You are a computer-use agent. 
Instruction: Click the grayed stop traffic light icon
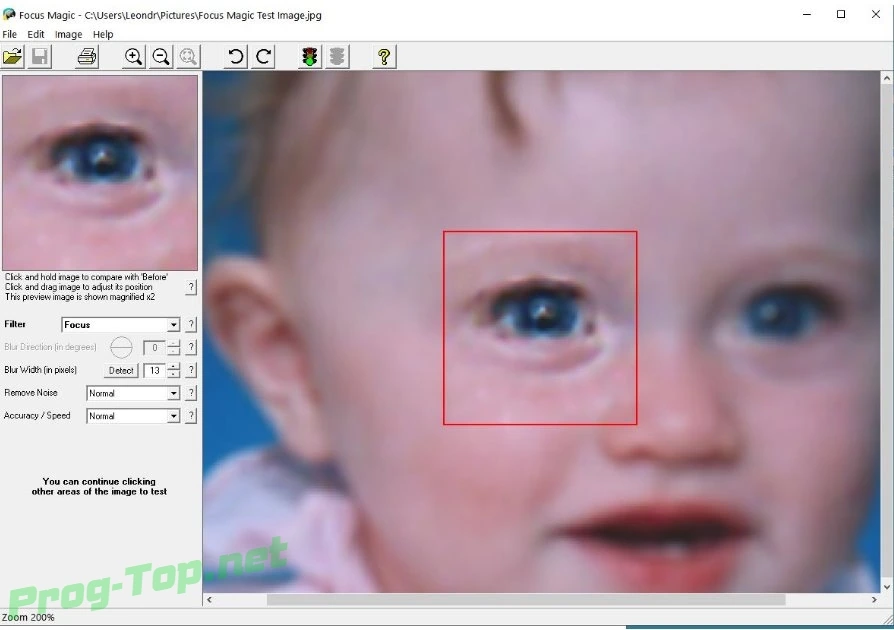click(x=338, y=56)
